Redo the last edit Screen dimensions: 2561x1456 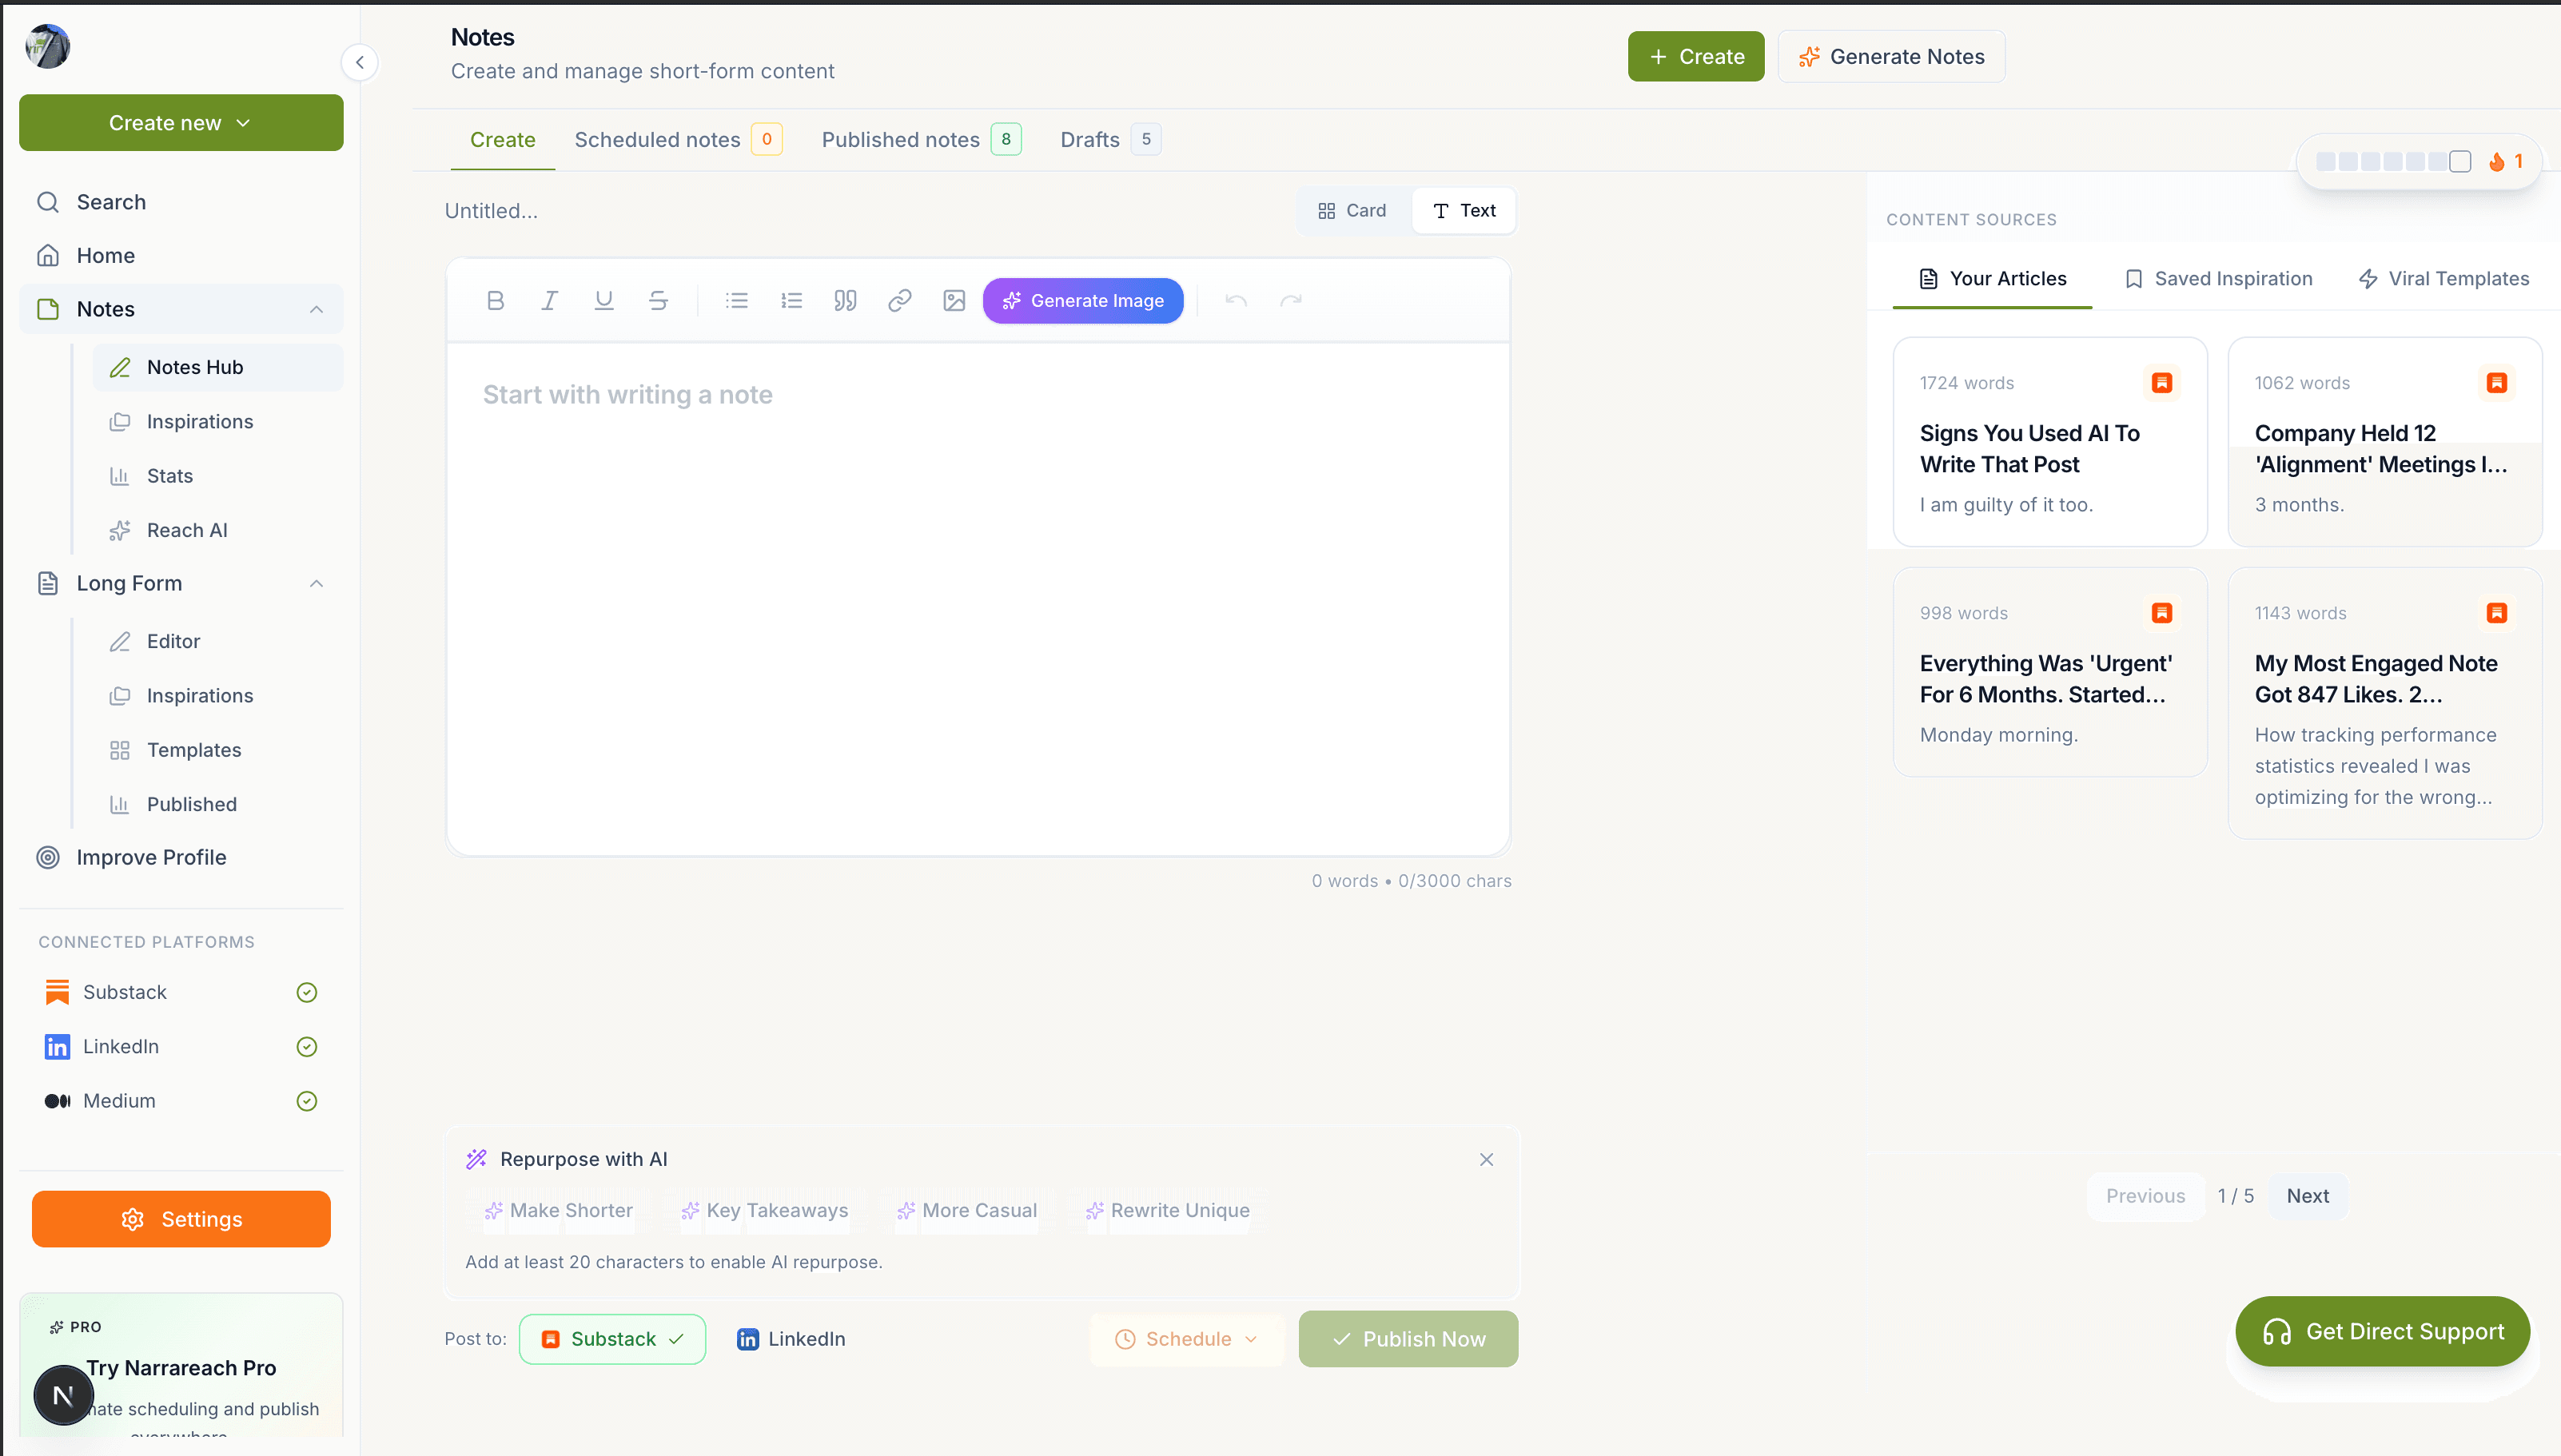[x=1291, y=300]
